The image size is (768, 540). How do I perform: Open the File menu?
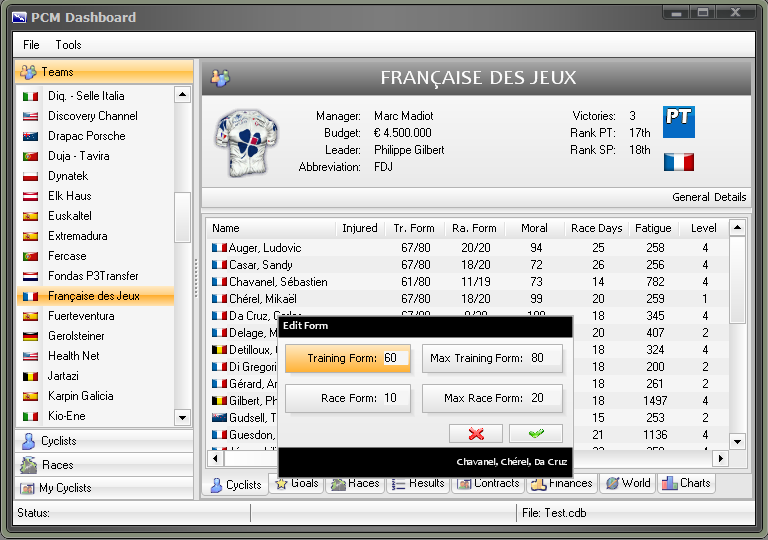point(31,45)
